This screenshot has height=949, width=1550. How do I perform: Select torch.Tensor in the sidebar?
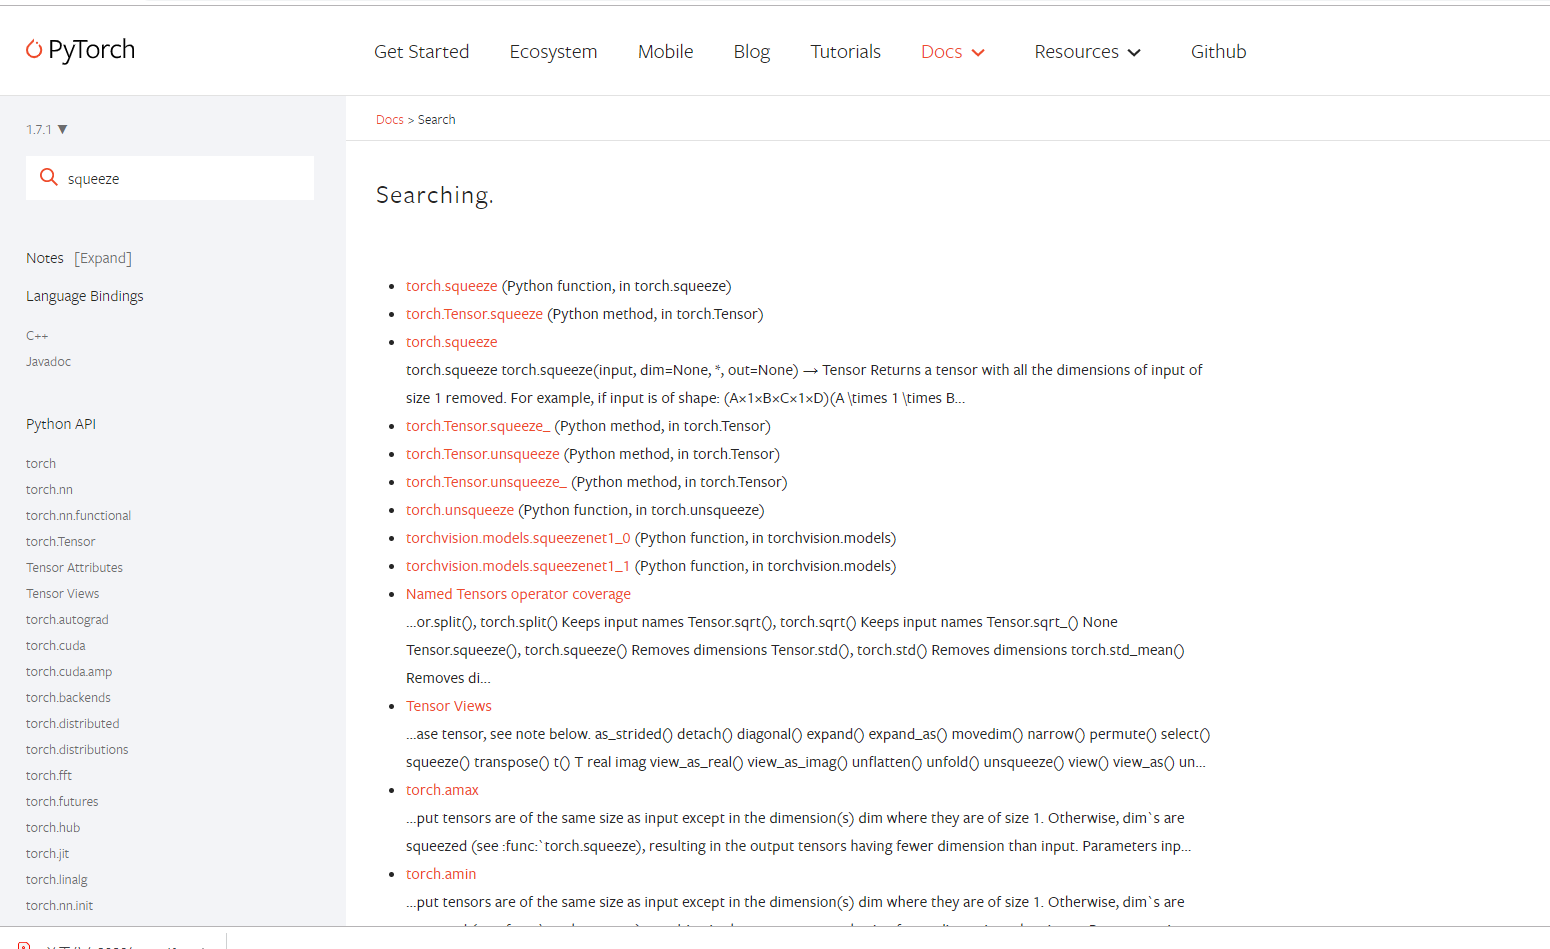(x=61, y=542)
